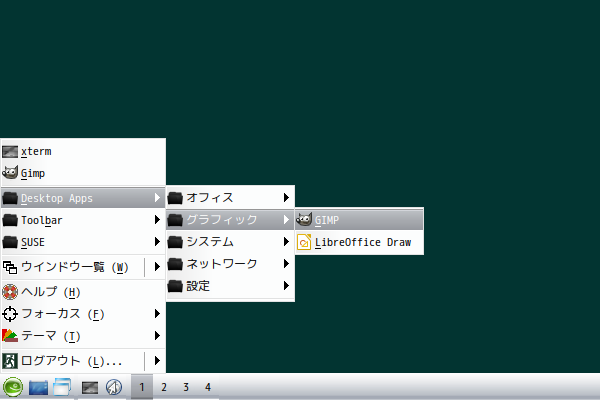Click the logout exit-figure icon
The image size is (600, 400).
click(10, 361)
